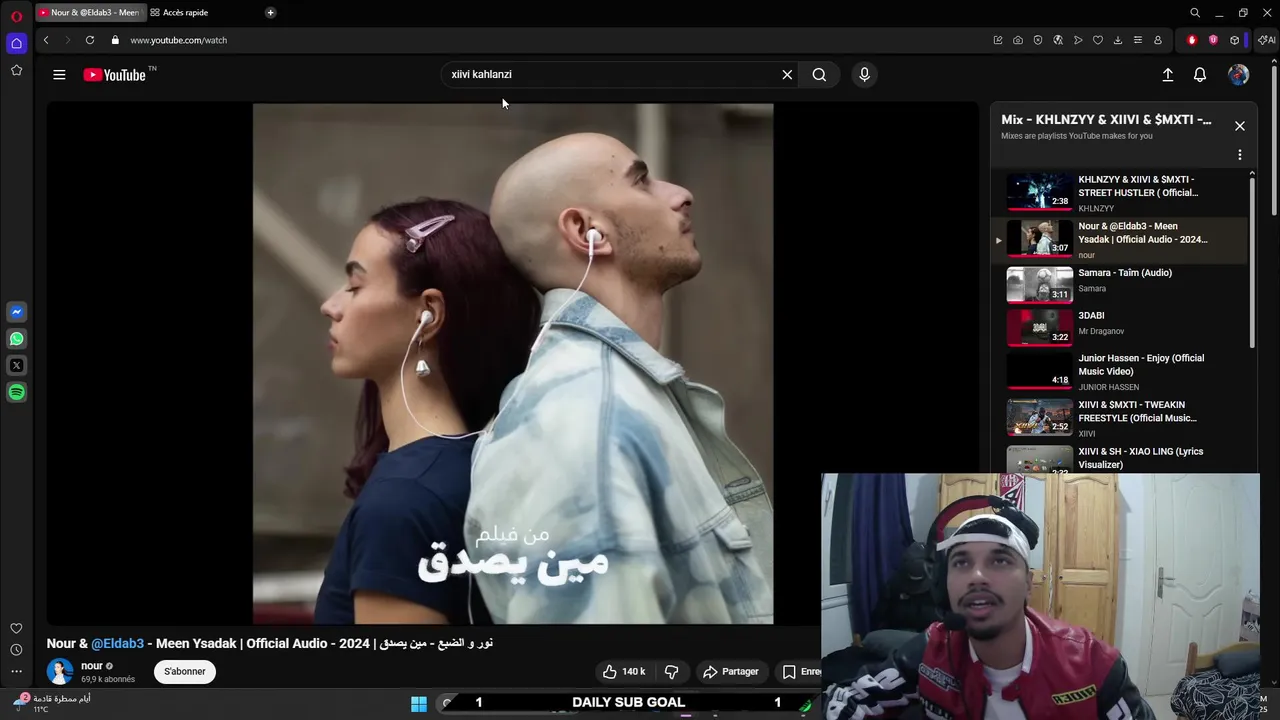
Task: Open the YouTube hamburger guide menu
Action: pos(59,75)
